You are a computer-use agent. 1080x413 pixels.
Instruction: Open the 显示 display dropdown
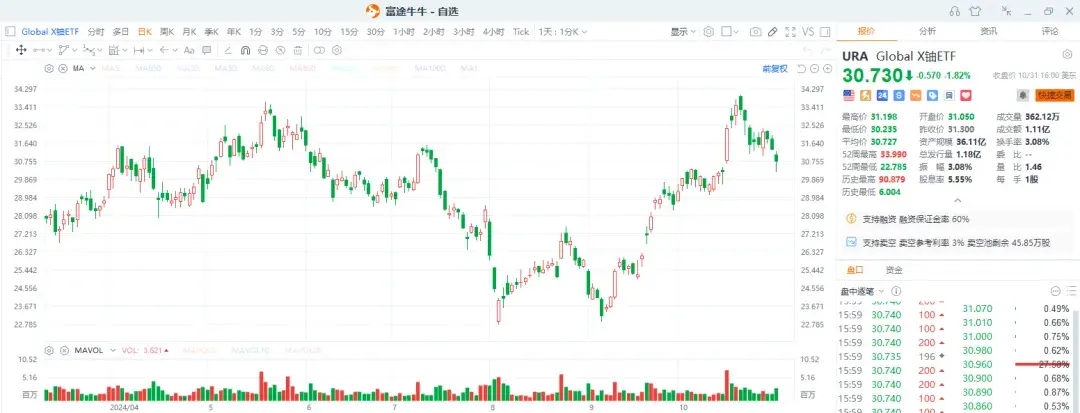pyautogui.click(x=683, y=32)
